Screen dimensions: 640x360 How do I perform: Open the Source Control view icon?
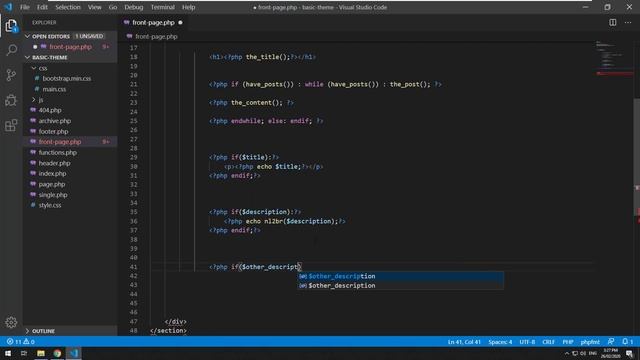pyautogui.click(x=11, y=75)
